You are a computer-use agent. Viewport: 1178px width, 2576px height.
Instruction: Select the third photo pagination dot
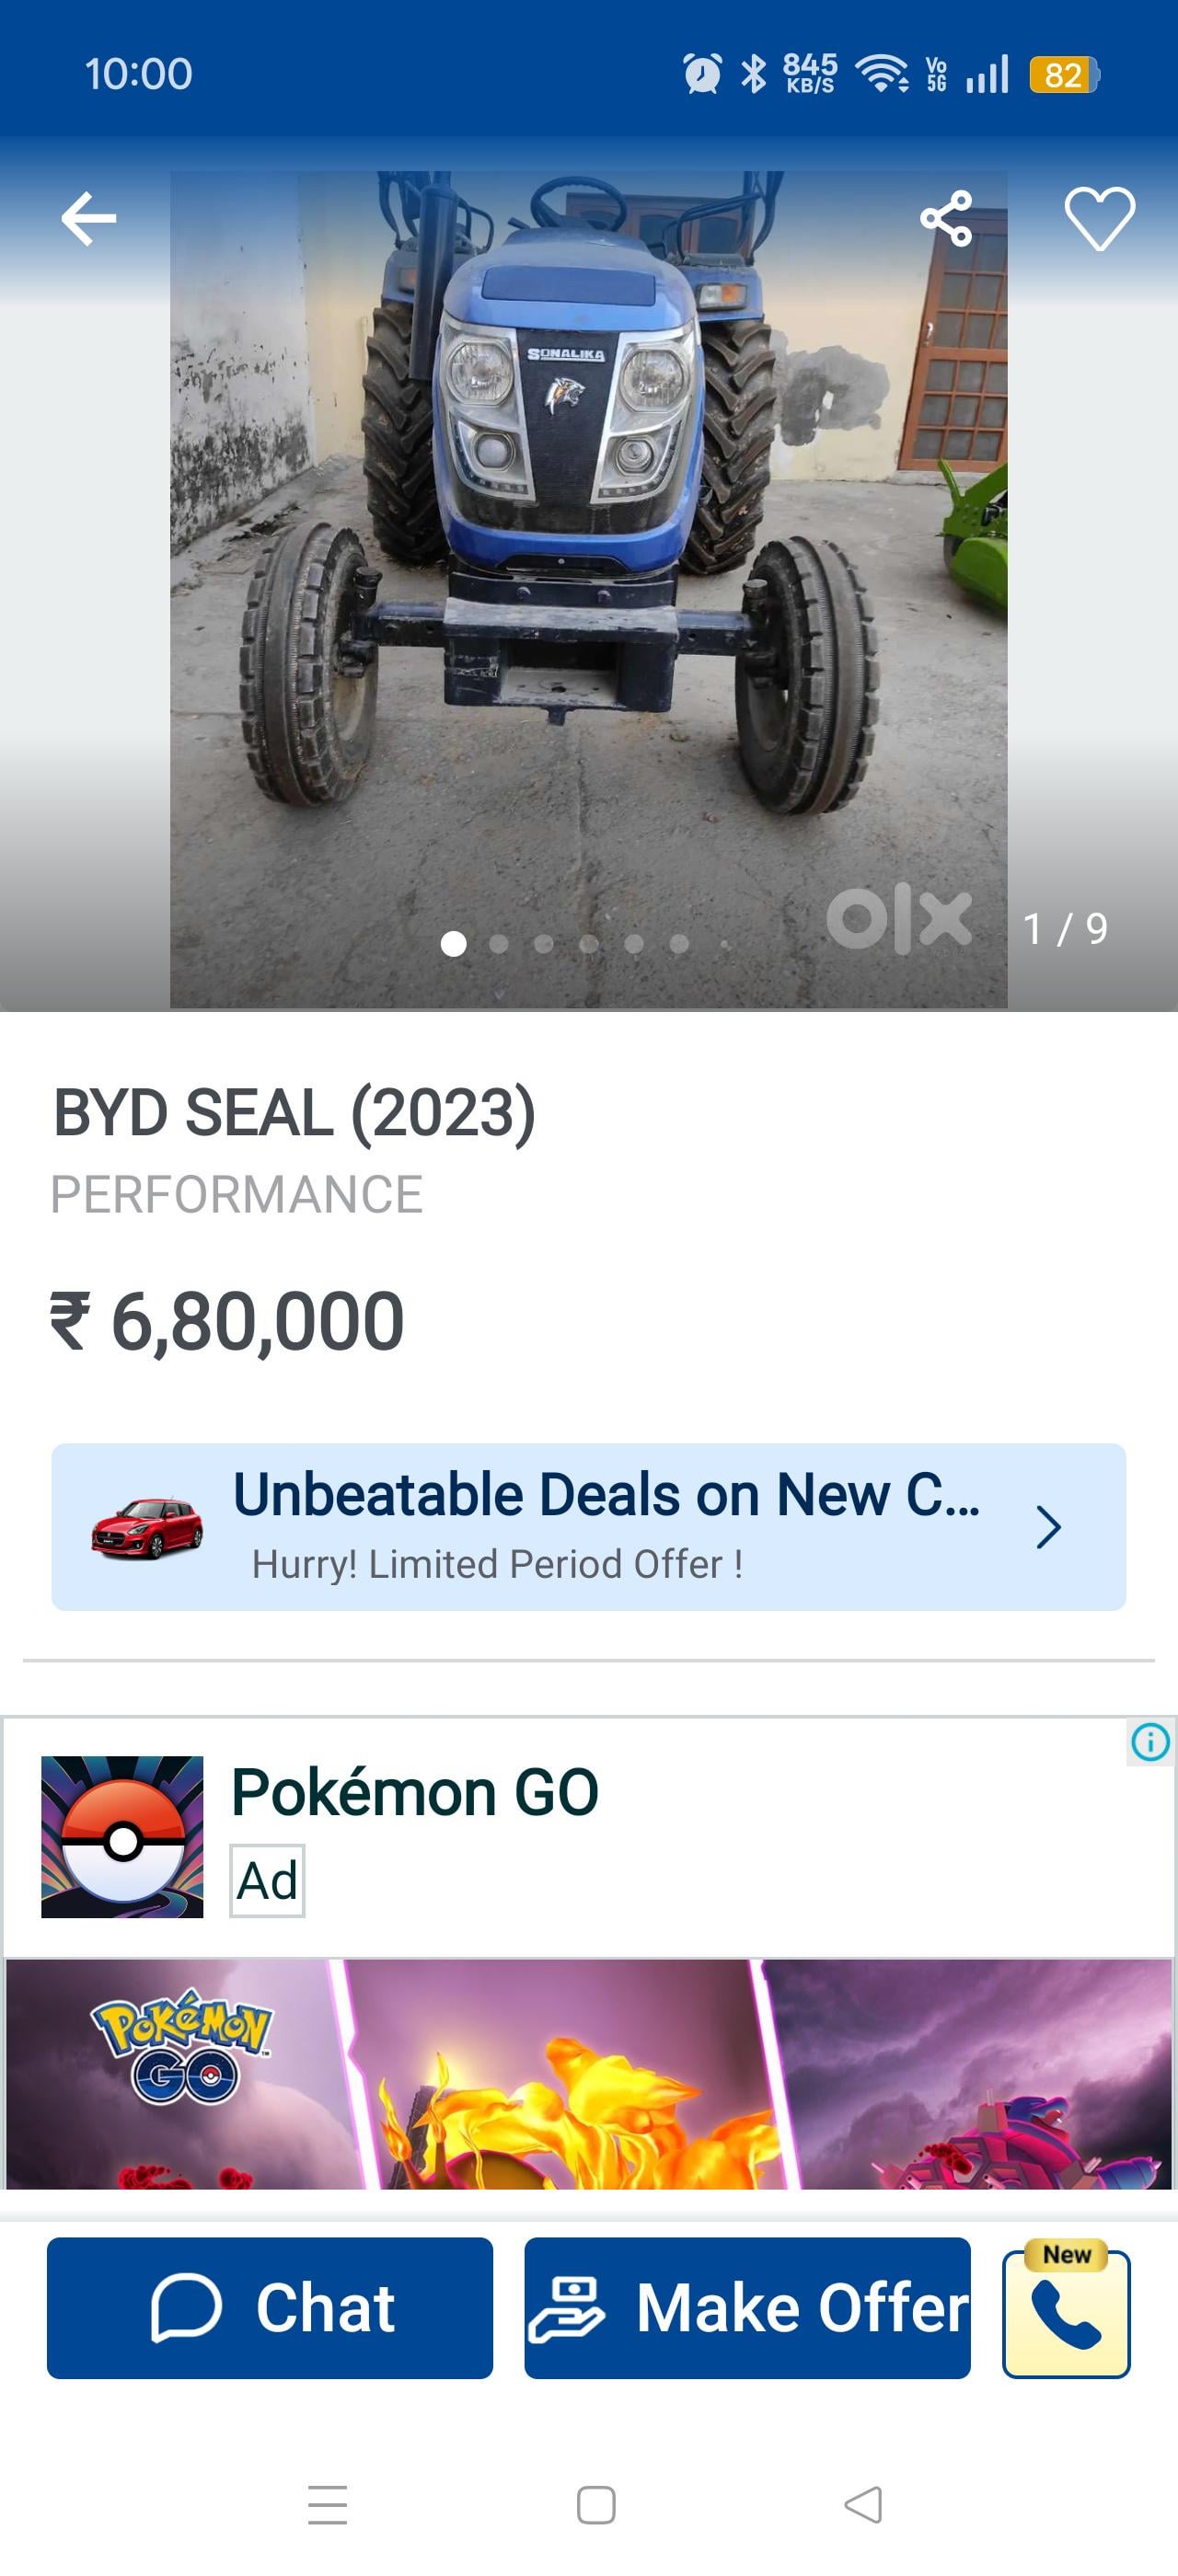pos(544,944)
